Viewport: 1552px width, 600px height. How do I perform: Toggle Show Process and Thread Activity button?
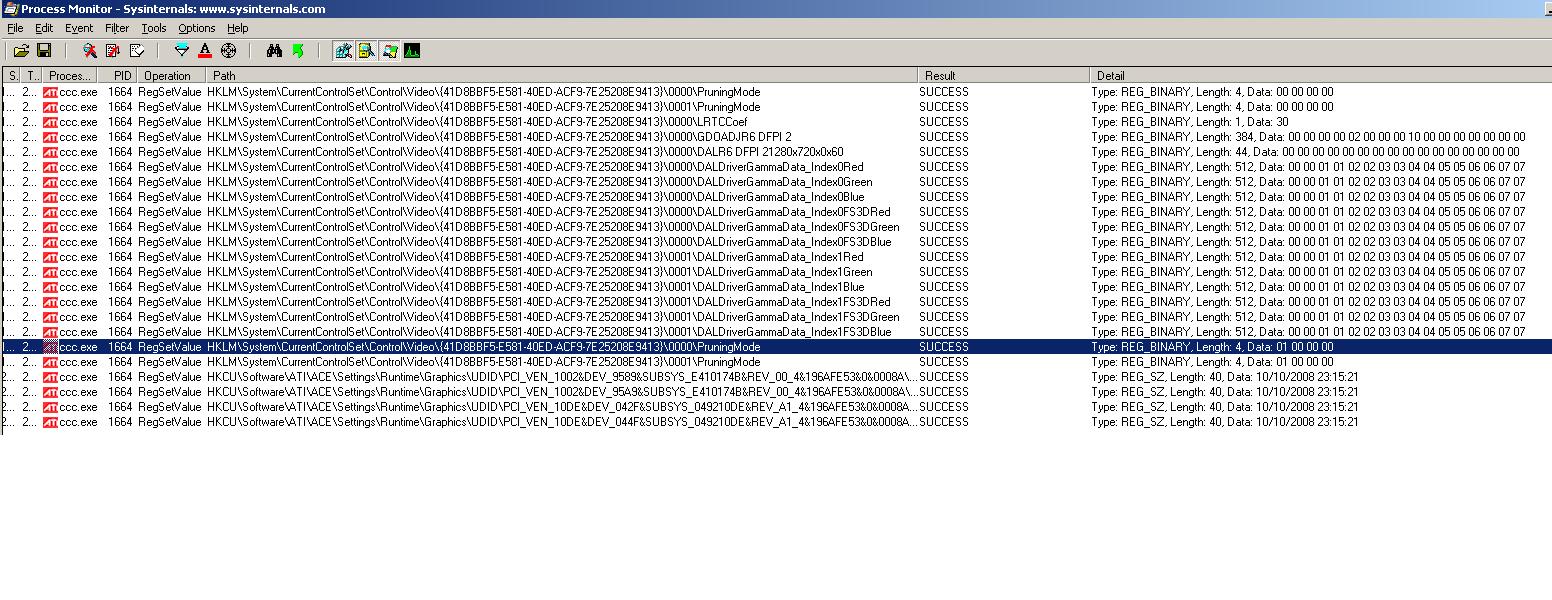click(x=389, y=50)
